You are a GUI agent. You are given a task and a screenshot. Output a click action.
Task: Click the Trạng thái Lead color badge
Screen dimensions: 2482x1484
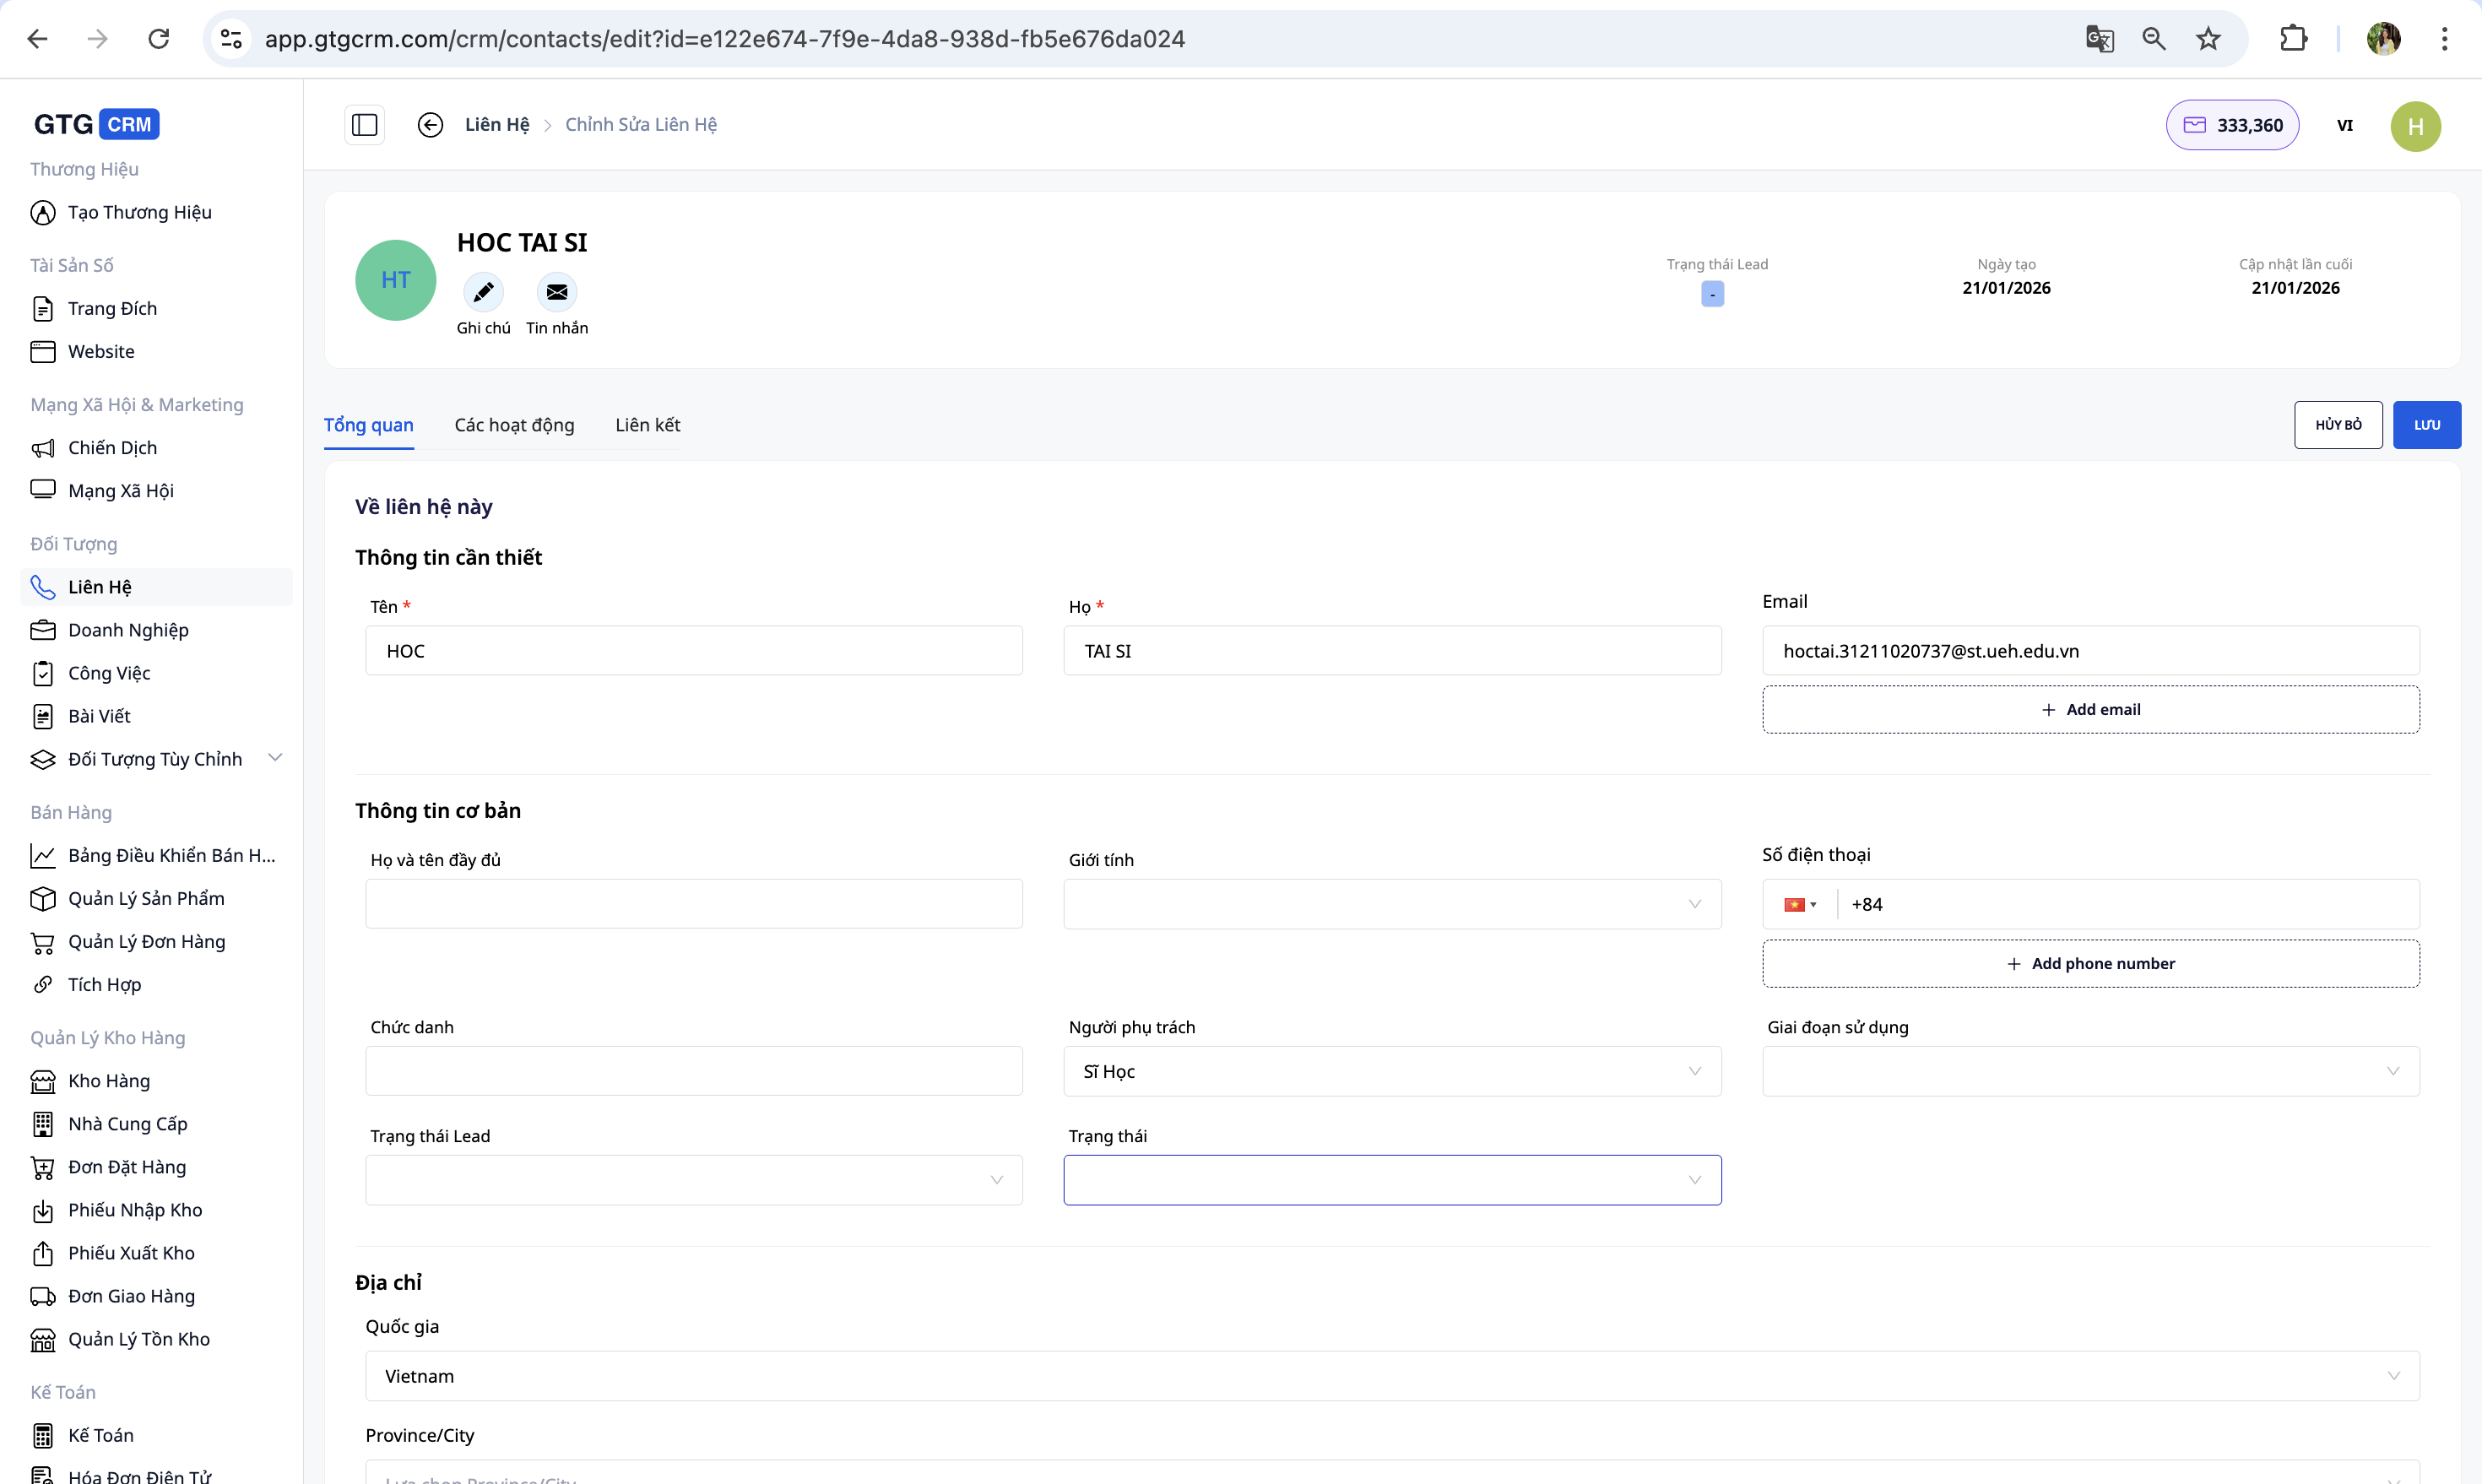1712,294
